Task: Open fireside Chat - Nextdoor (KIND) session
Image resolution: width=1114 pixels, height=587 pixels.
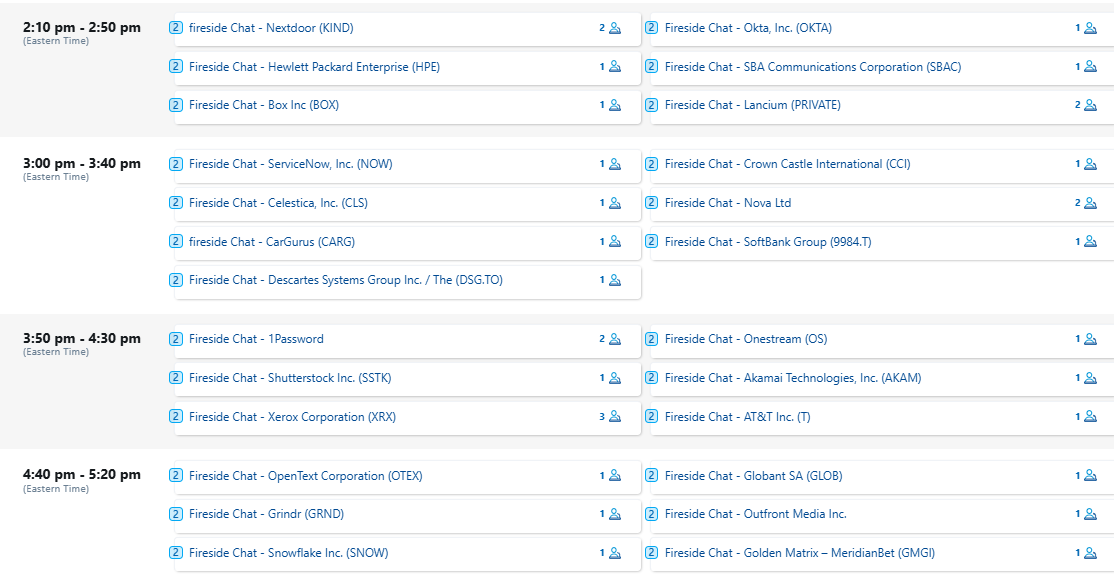Action: (x=271, y=28)
